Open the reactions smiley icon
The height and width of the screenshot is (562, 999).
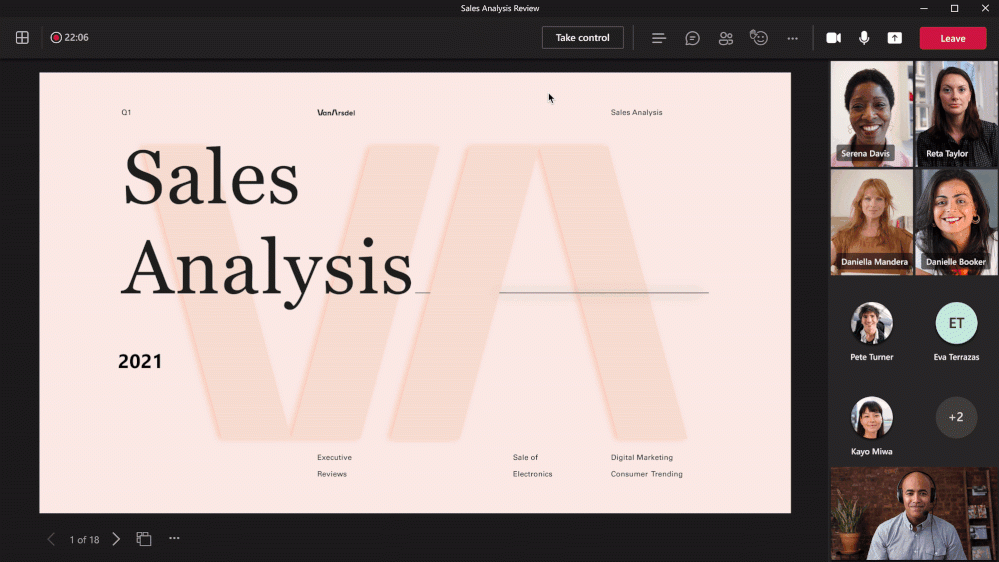(x=759, y=38)
